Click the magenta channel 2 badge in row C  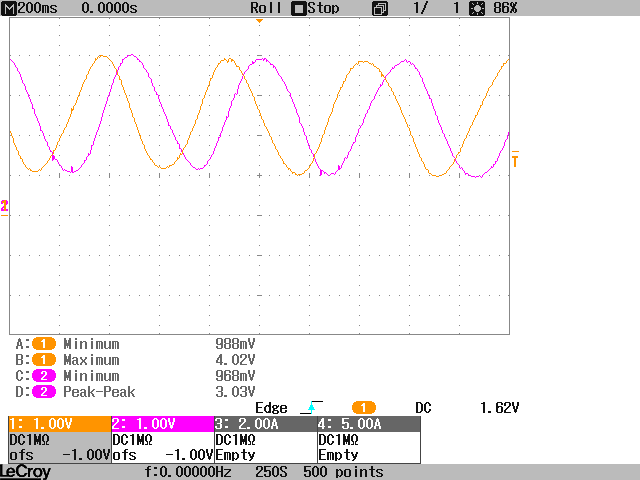point(44,376)
